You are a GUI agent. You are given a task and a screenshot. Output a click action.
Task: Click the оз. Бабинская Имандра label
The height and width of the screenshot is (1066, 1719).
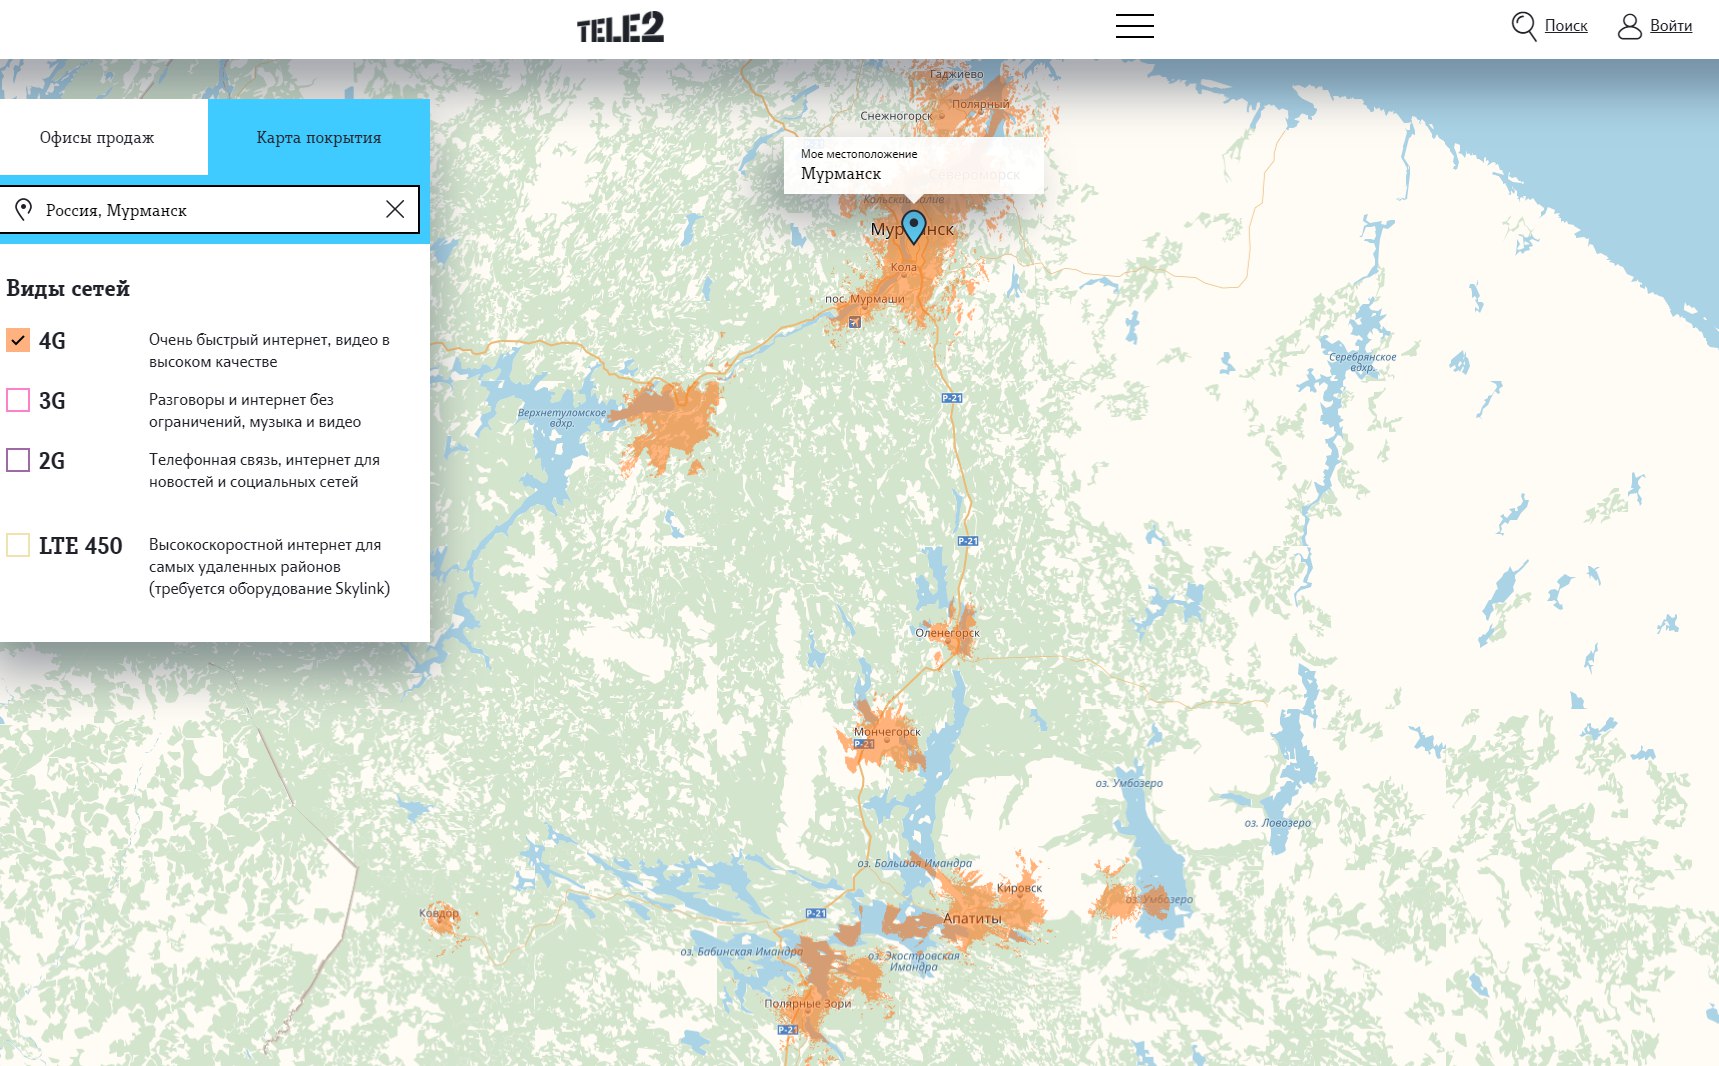point(741,952)
